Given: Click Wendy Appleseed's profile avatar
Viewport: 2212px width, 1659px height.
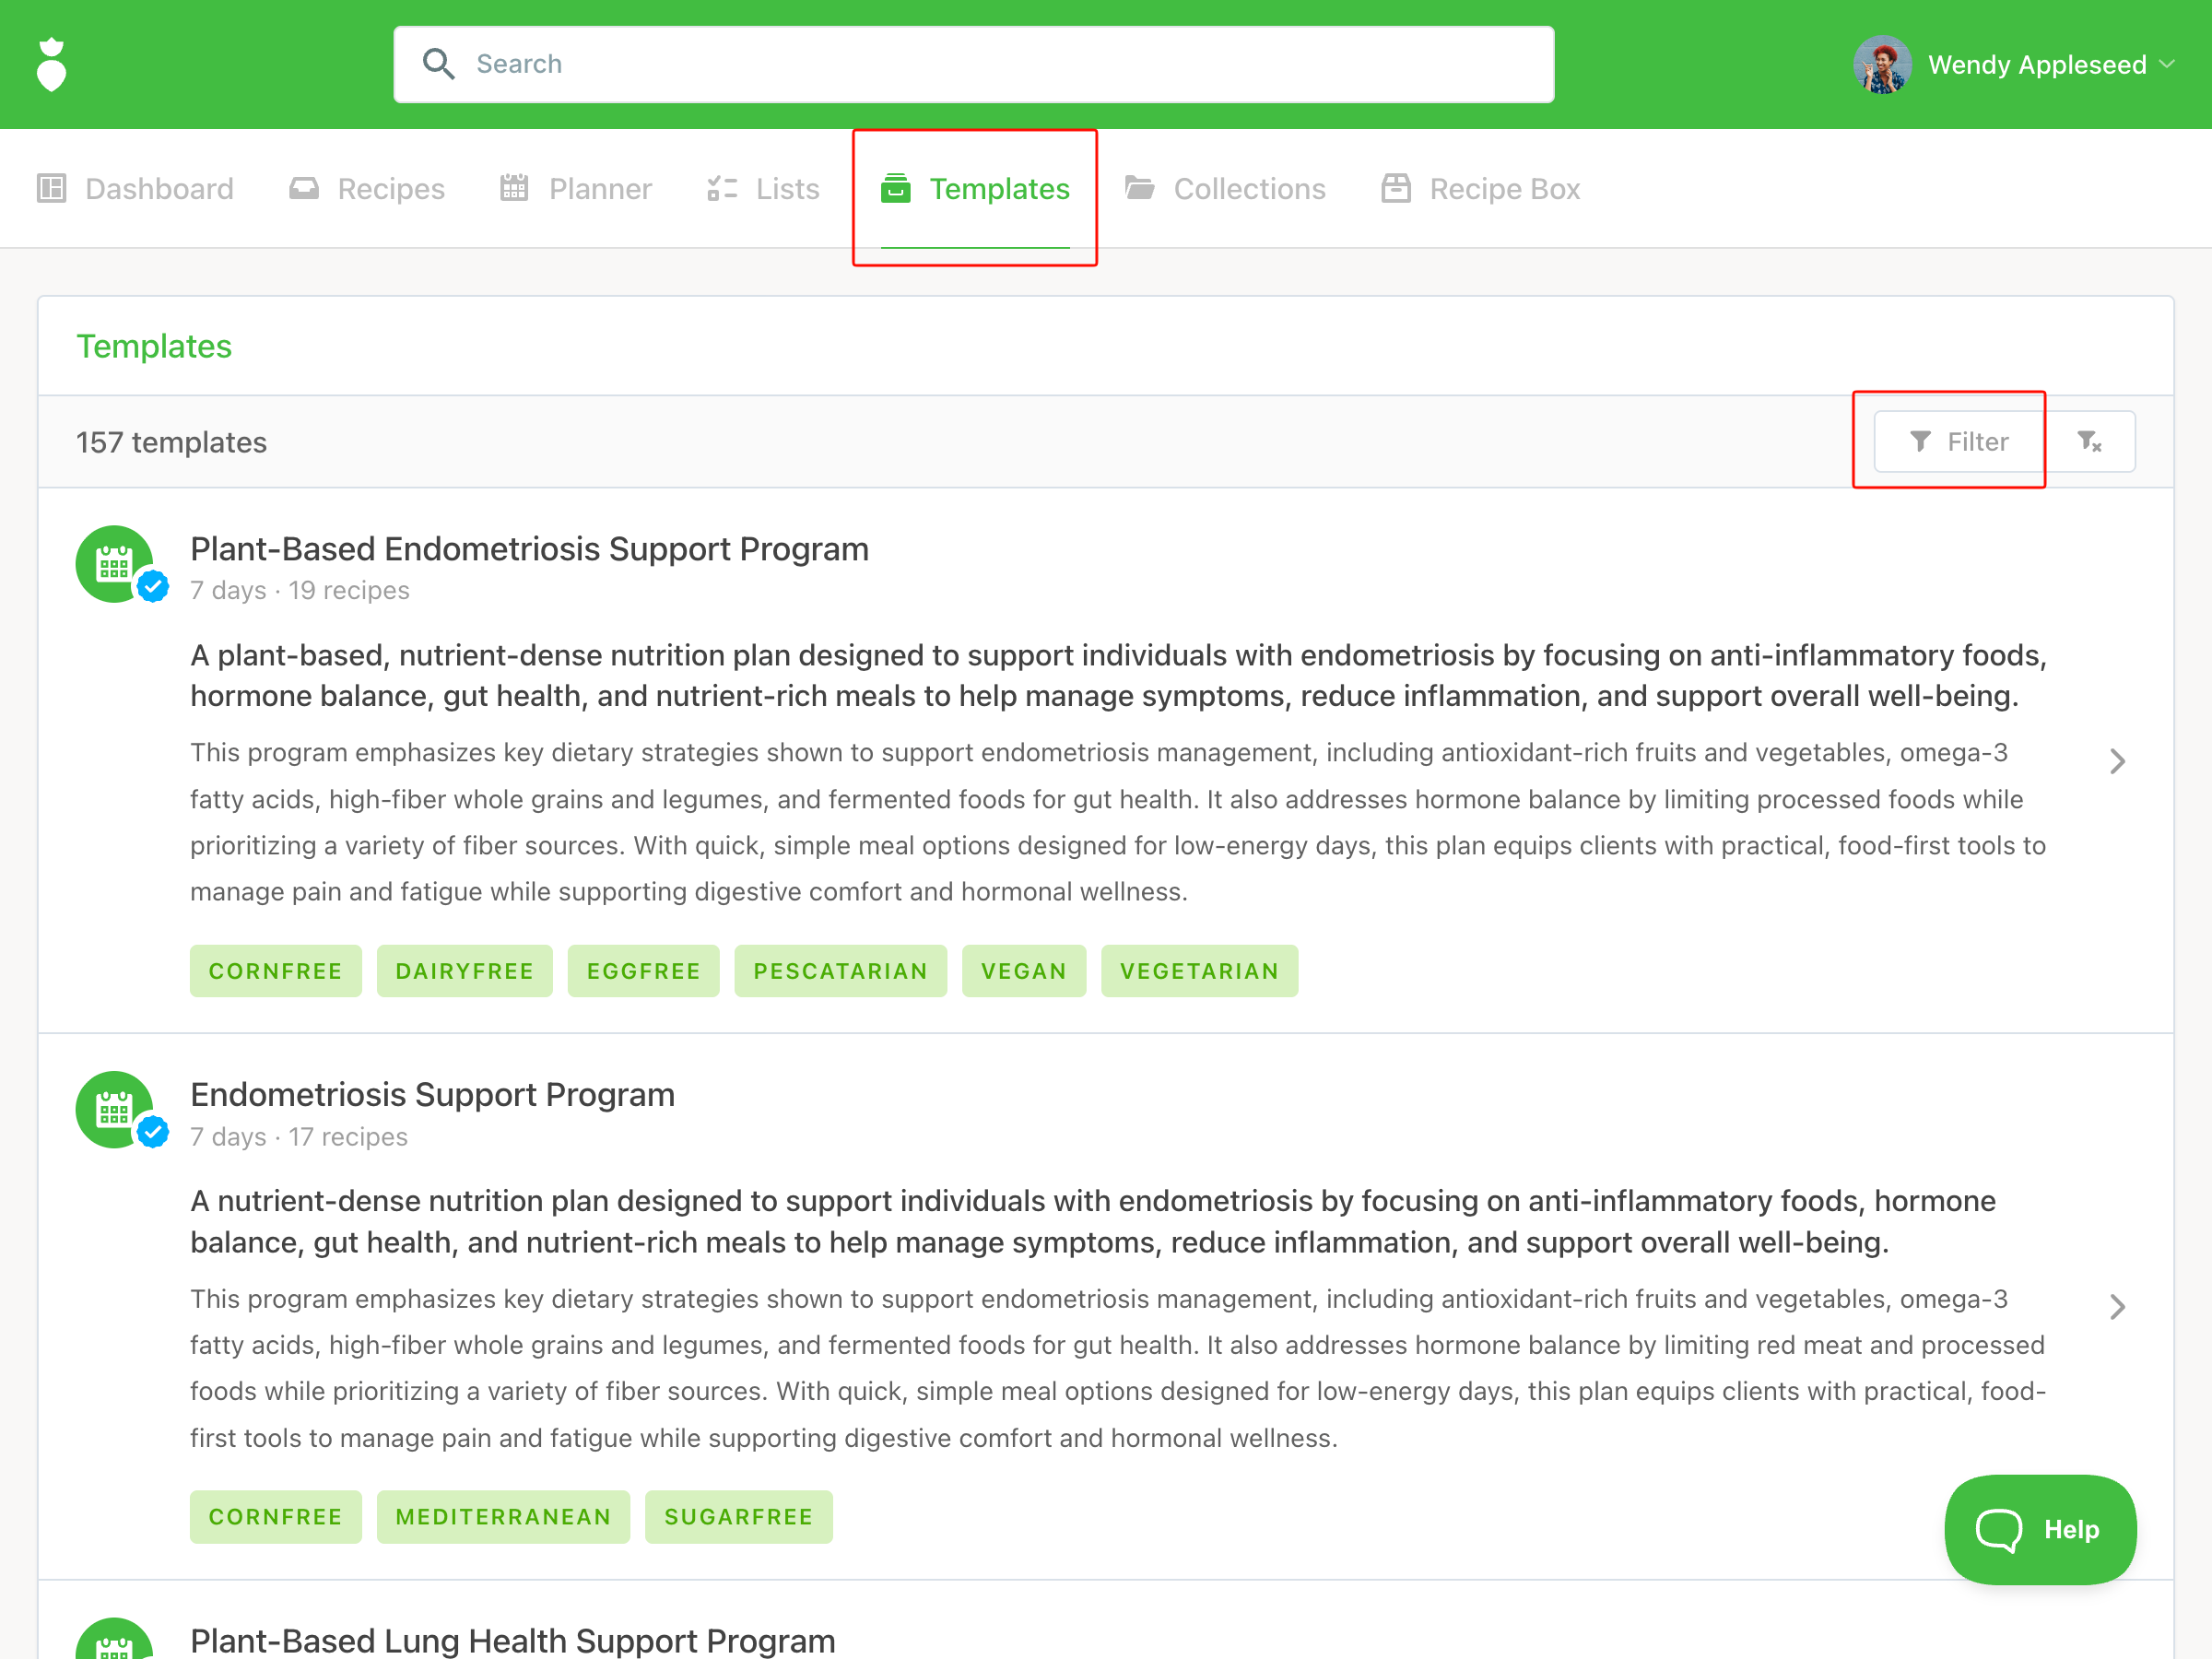Looking at the screenshot, I should 1881,65.
